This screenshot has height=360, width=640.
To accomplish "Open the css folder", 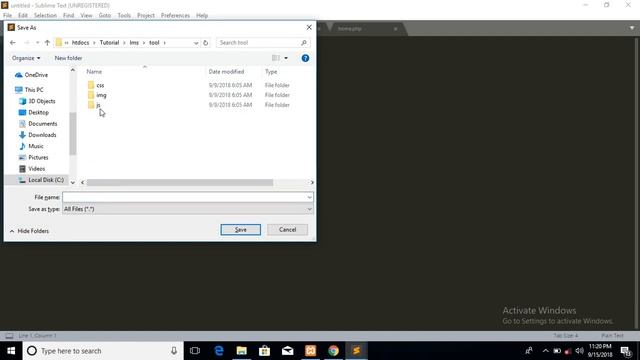I will click(100, 85).
